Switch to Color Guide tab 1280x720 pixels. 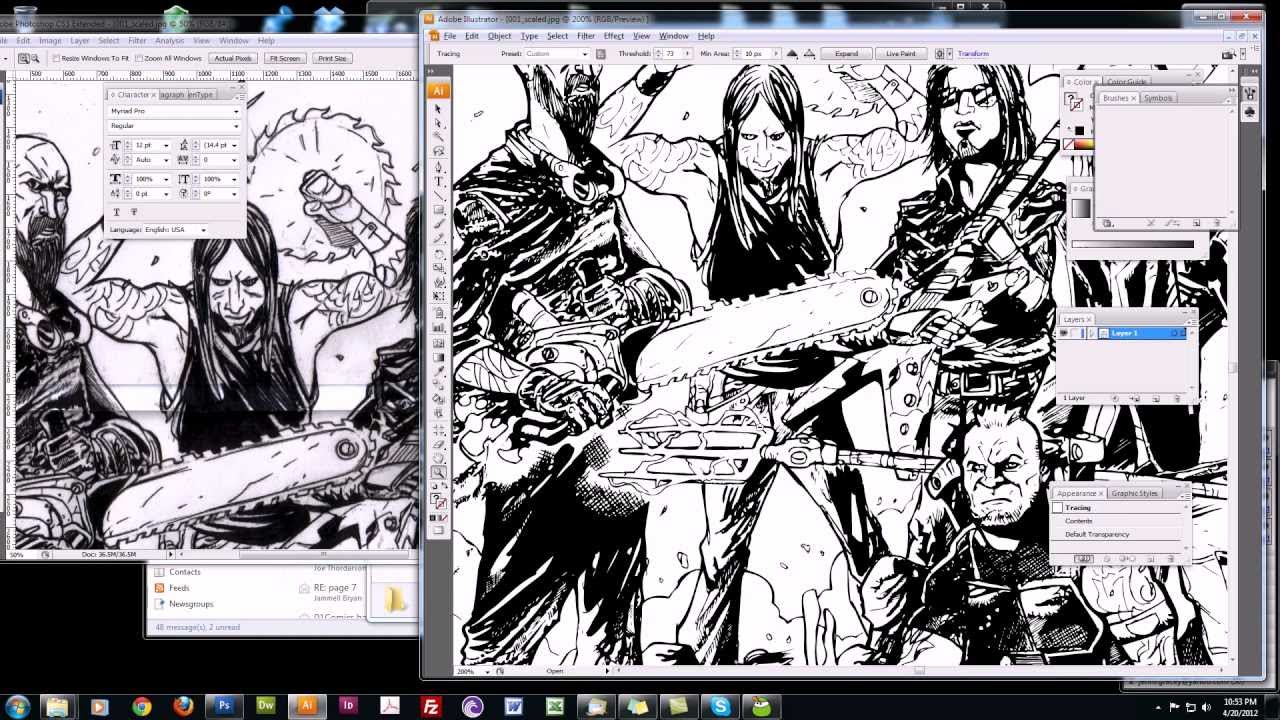click(x=1127, y=82)
